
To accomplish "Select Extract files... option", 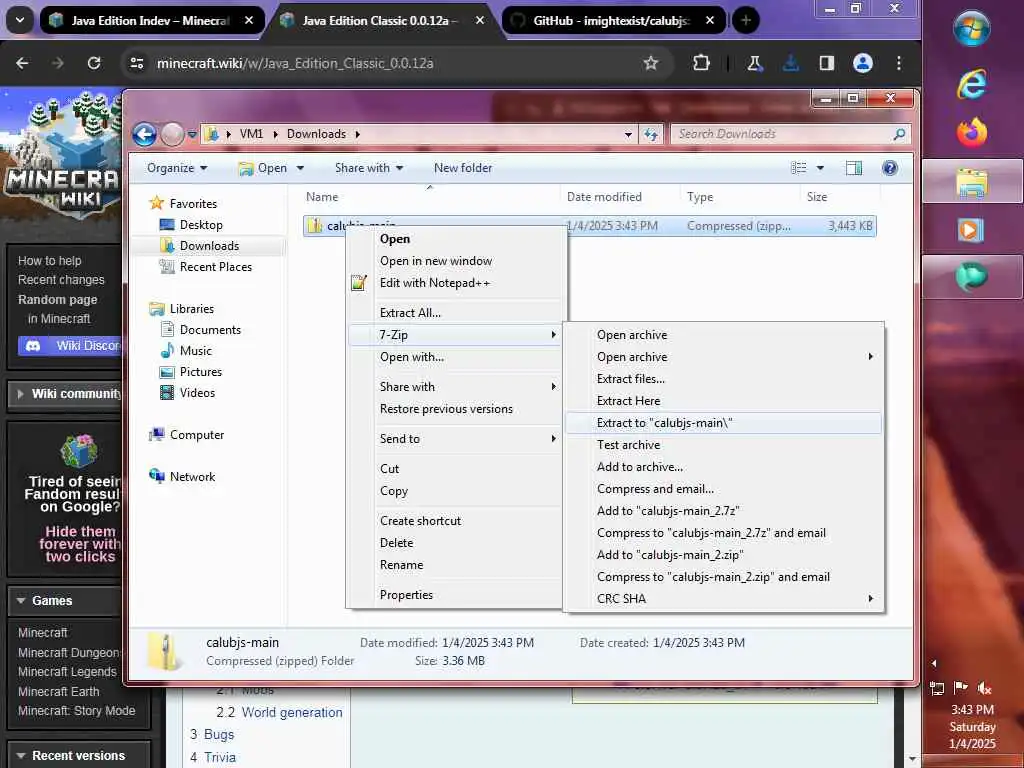I will coord(722,379).
